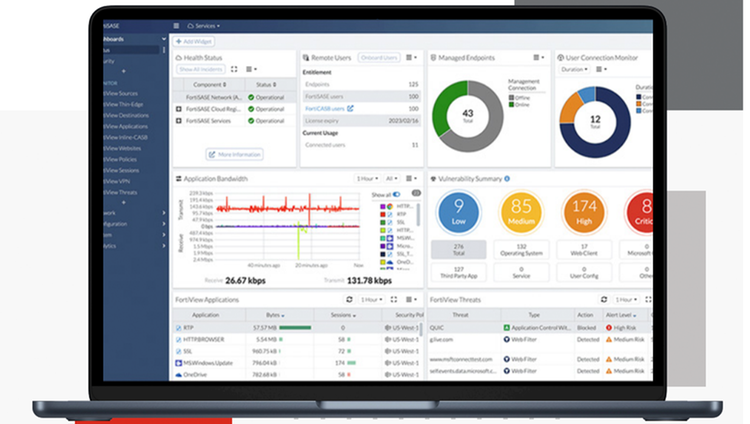Click FortiCASB external link icon
Viewport: 750px width, 424px height.
350,109
